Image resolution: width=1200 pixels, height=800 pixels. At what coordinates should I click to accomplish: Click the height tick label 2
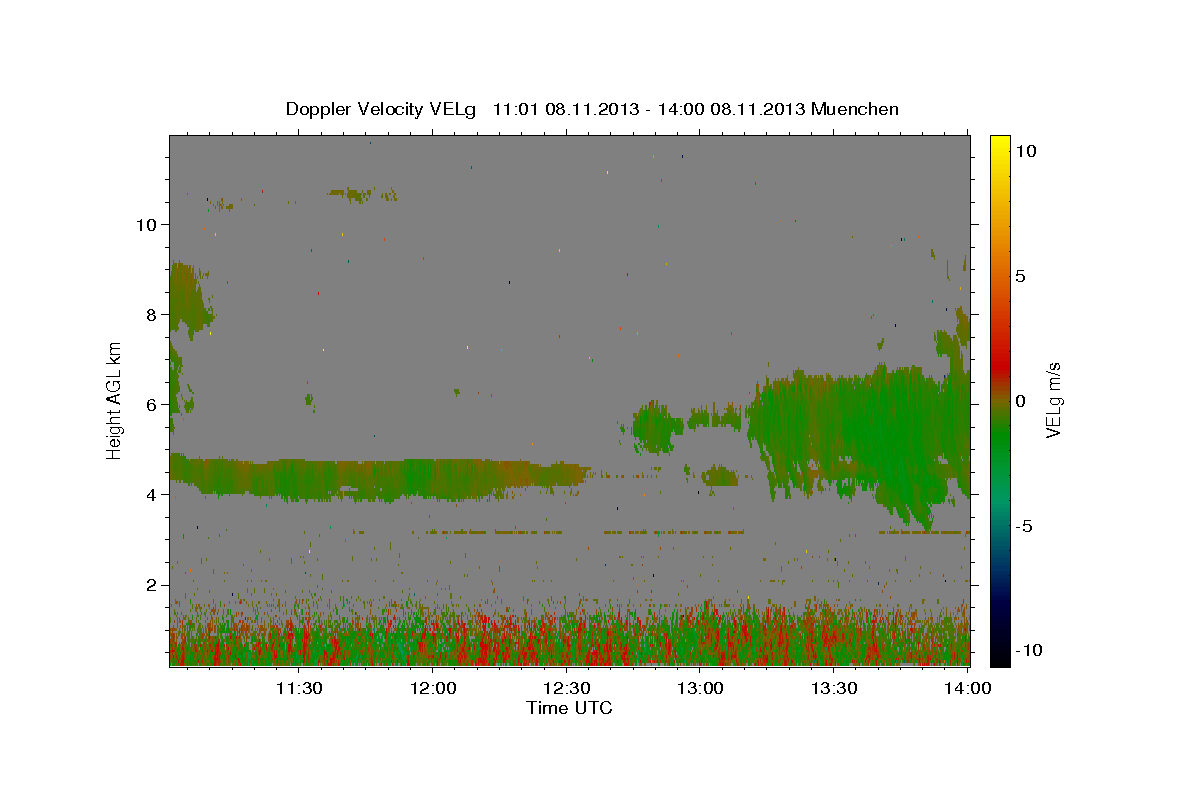[149, 584]
